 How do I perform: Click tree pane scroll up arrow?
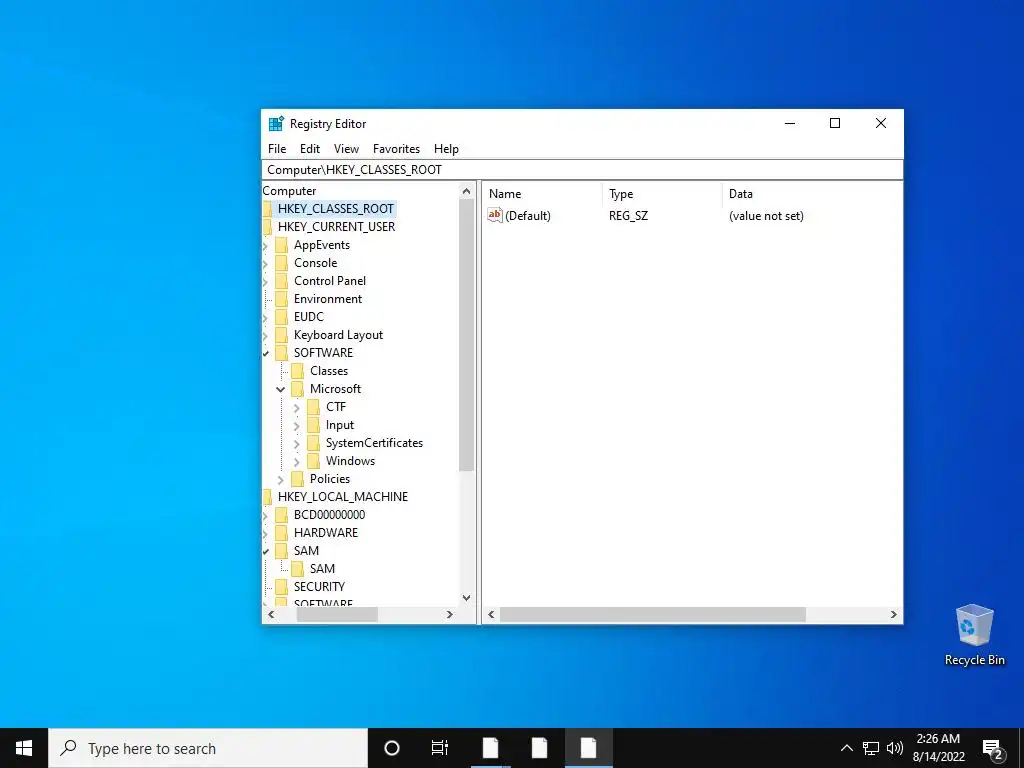[466, 191]
